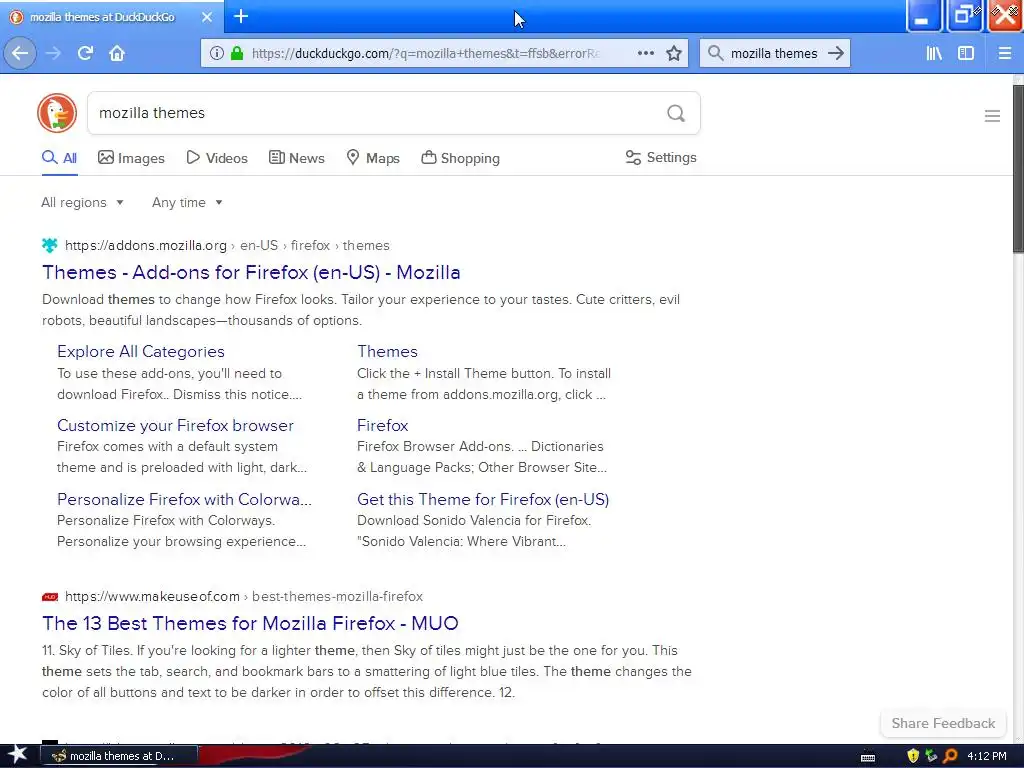Click the DuckDuckGo logo

pos(57,113)
